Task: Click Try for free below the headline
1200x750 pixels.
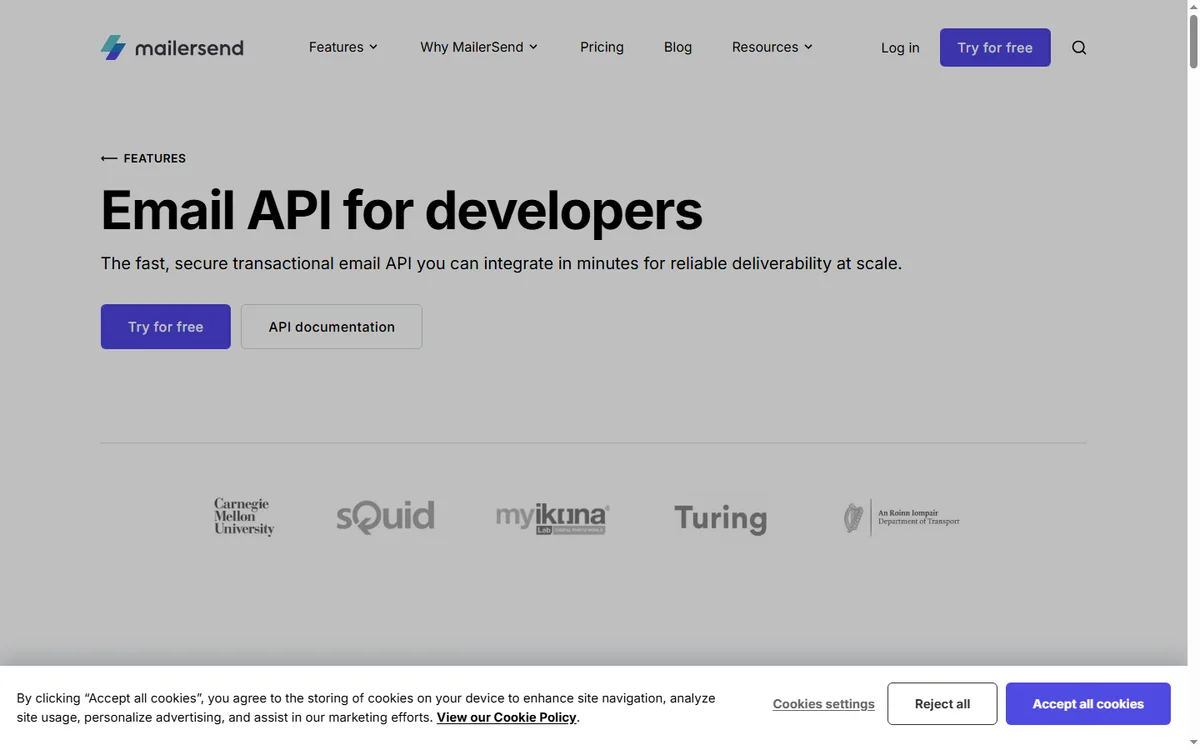Action: click(166, 327)
